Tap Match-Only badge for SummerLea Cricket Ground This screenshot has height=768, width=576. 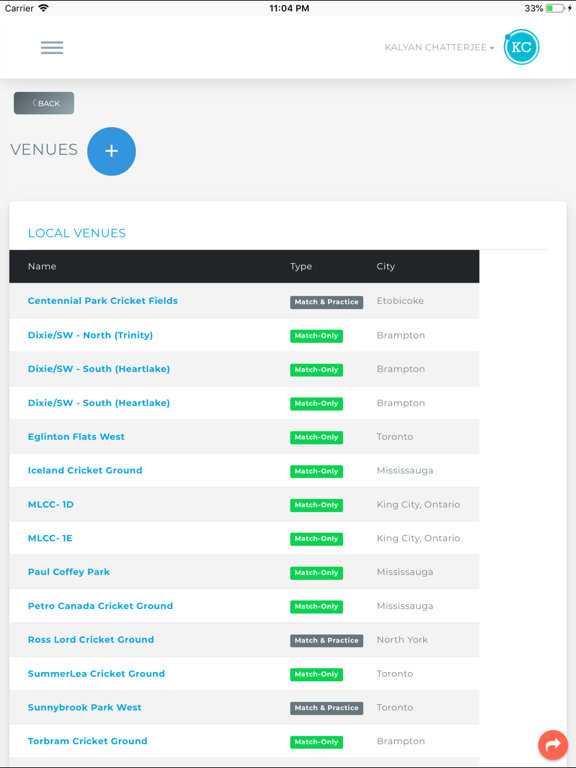pyautogui.click(x=316, y=674)
